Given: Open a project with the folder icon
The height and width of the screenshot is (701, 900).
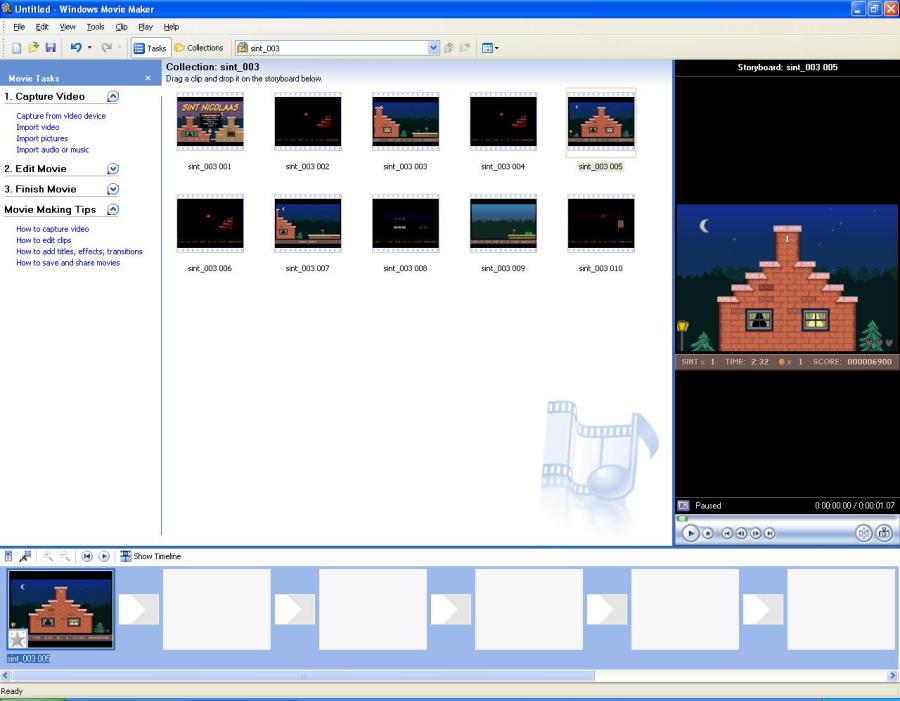Looking at the screenshot, I should [33, 48].
